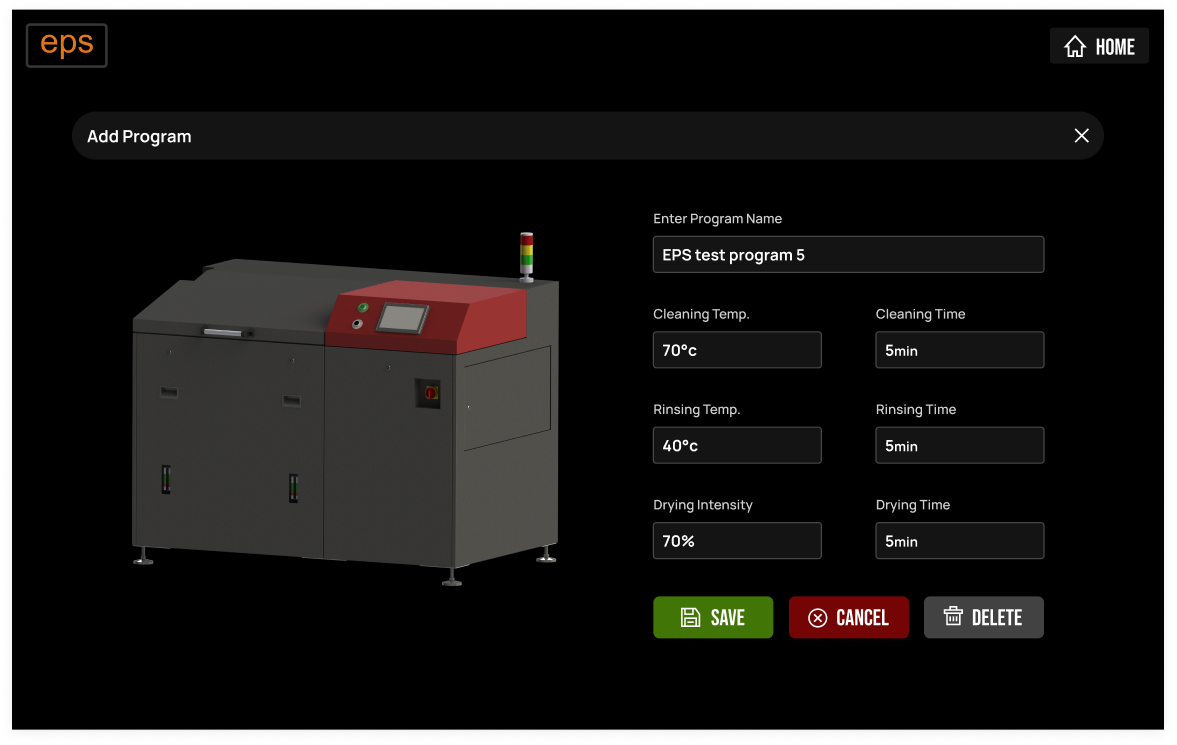Adjust the Drying Intensity percentage field
This screenshot has height=745, width=1177.
pyautogui.click(x=737, y=541)
